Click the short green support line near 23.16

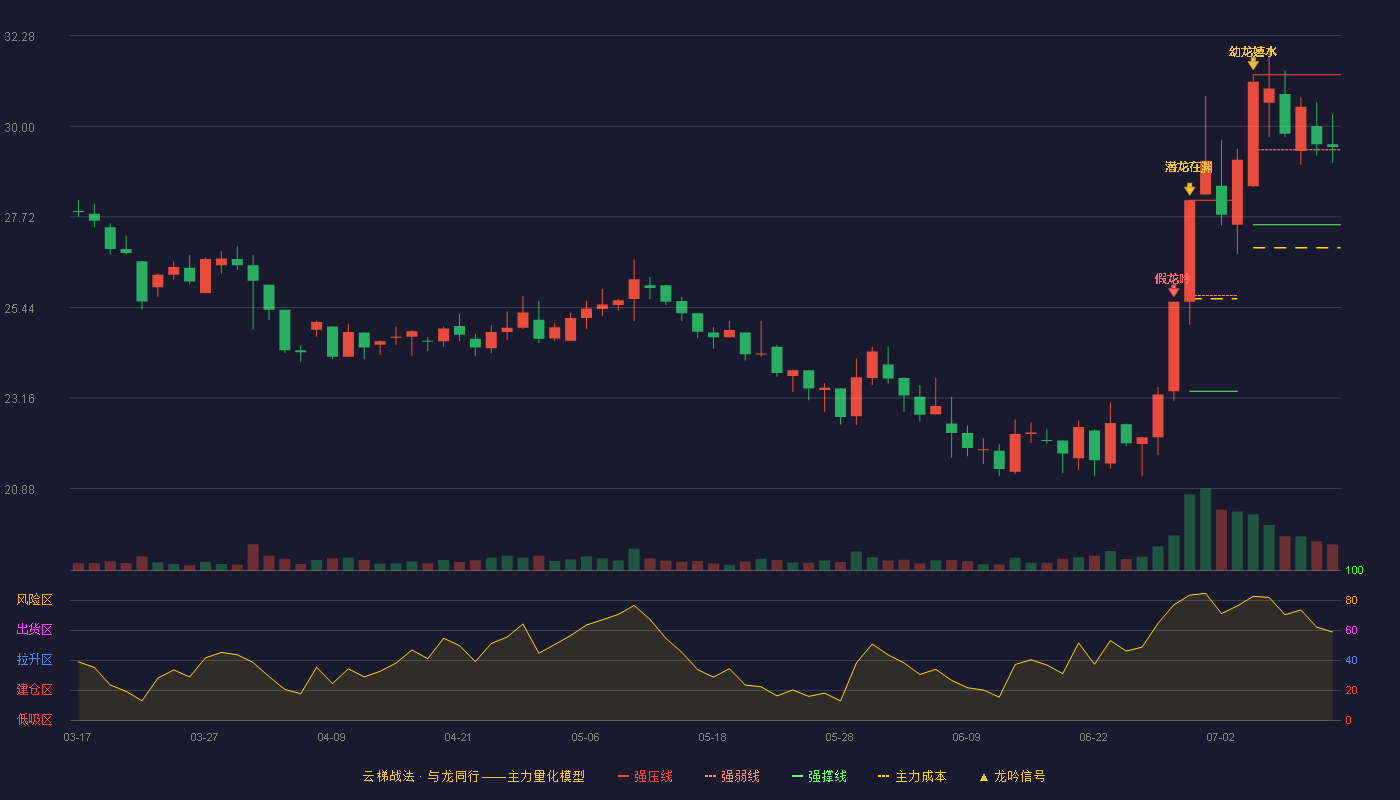point(1213,391)
